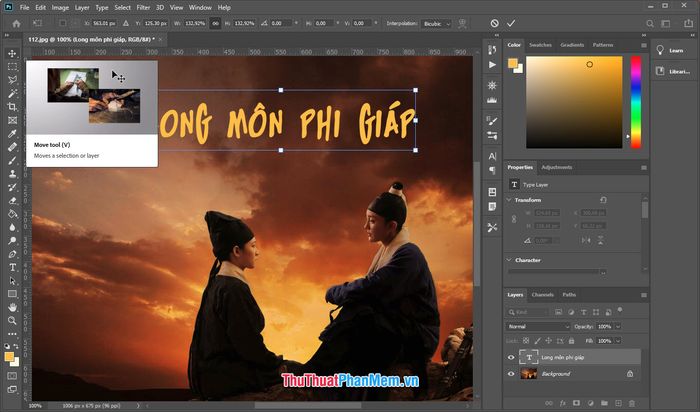
Task: Create a new layer with the plus icon
Action: (618, 403)
